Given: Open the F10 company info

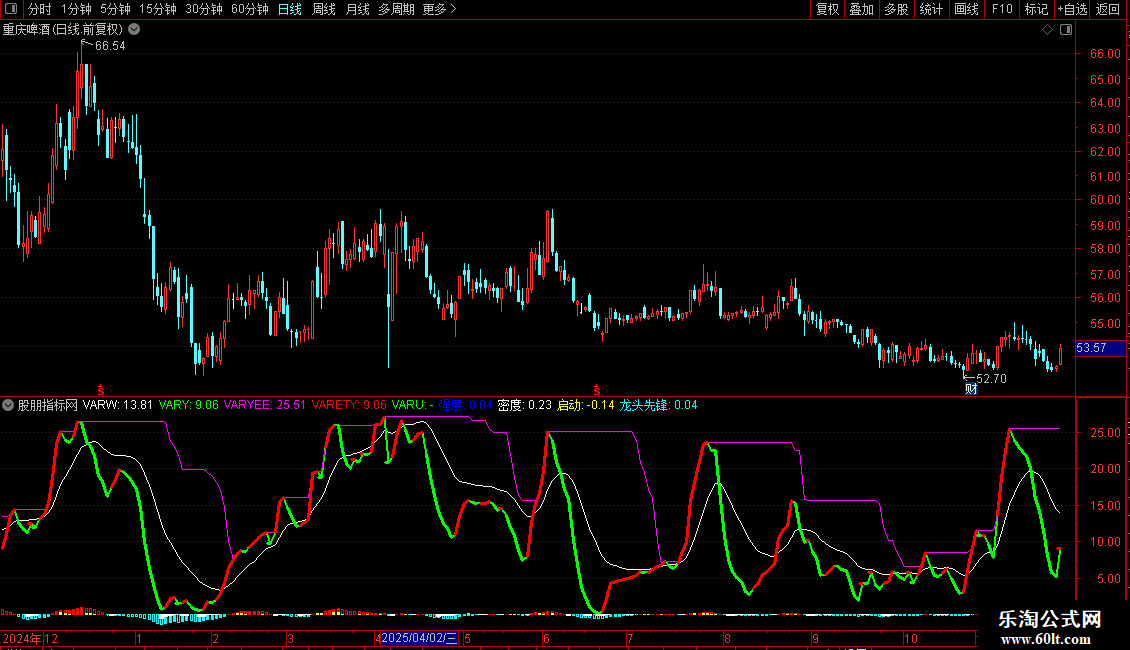Looking at the screenshot, I should pos(1001,10).
